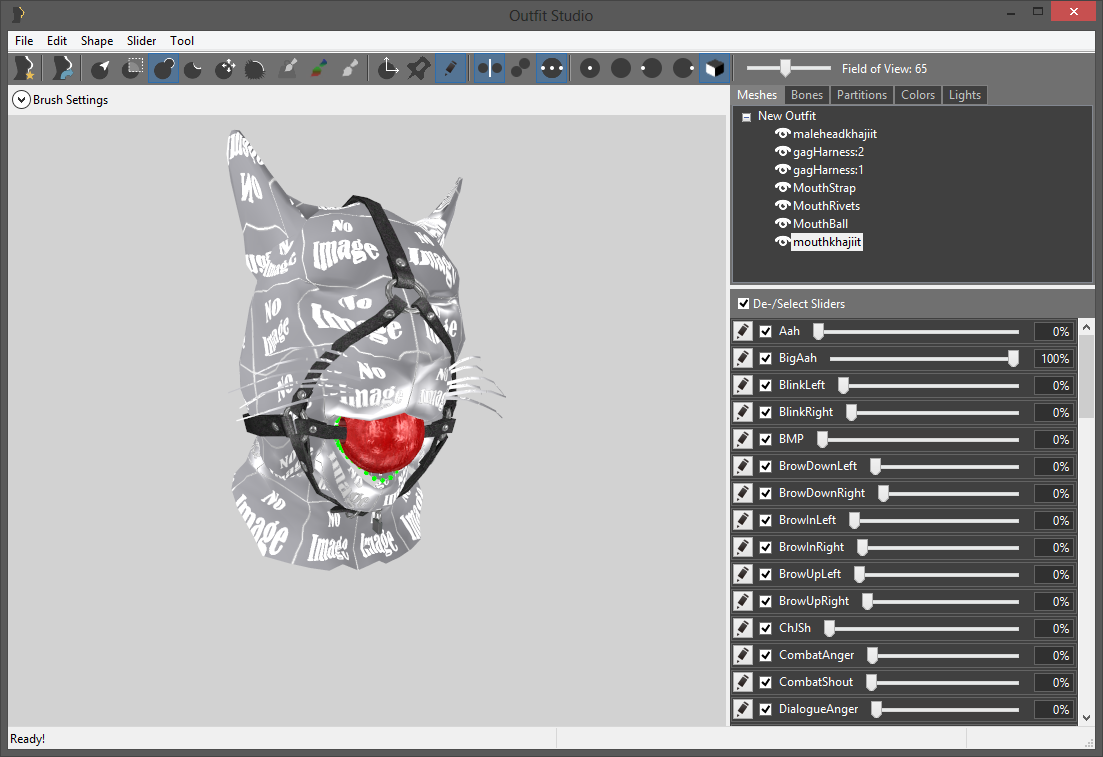Viewport: 1103px width, 757px height.
Task: Choose the plain solid circle brush preset
Action: tap(620, 68)
